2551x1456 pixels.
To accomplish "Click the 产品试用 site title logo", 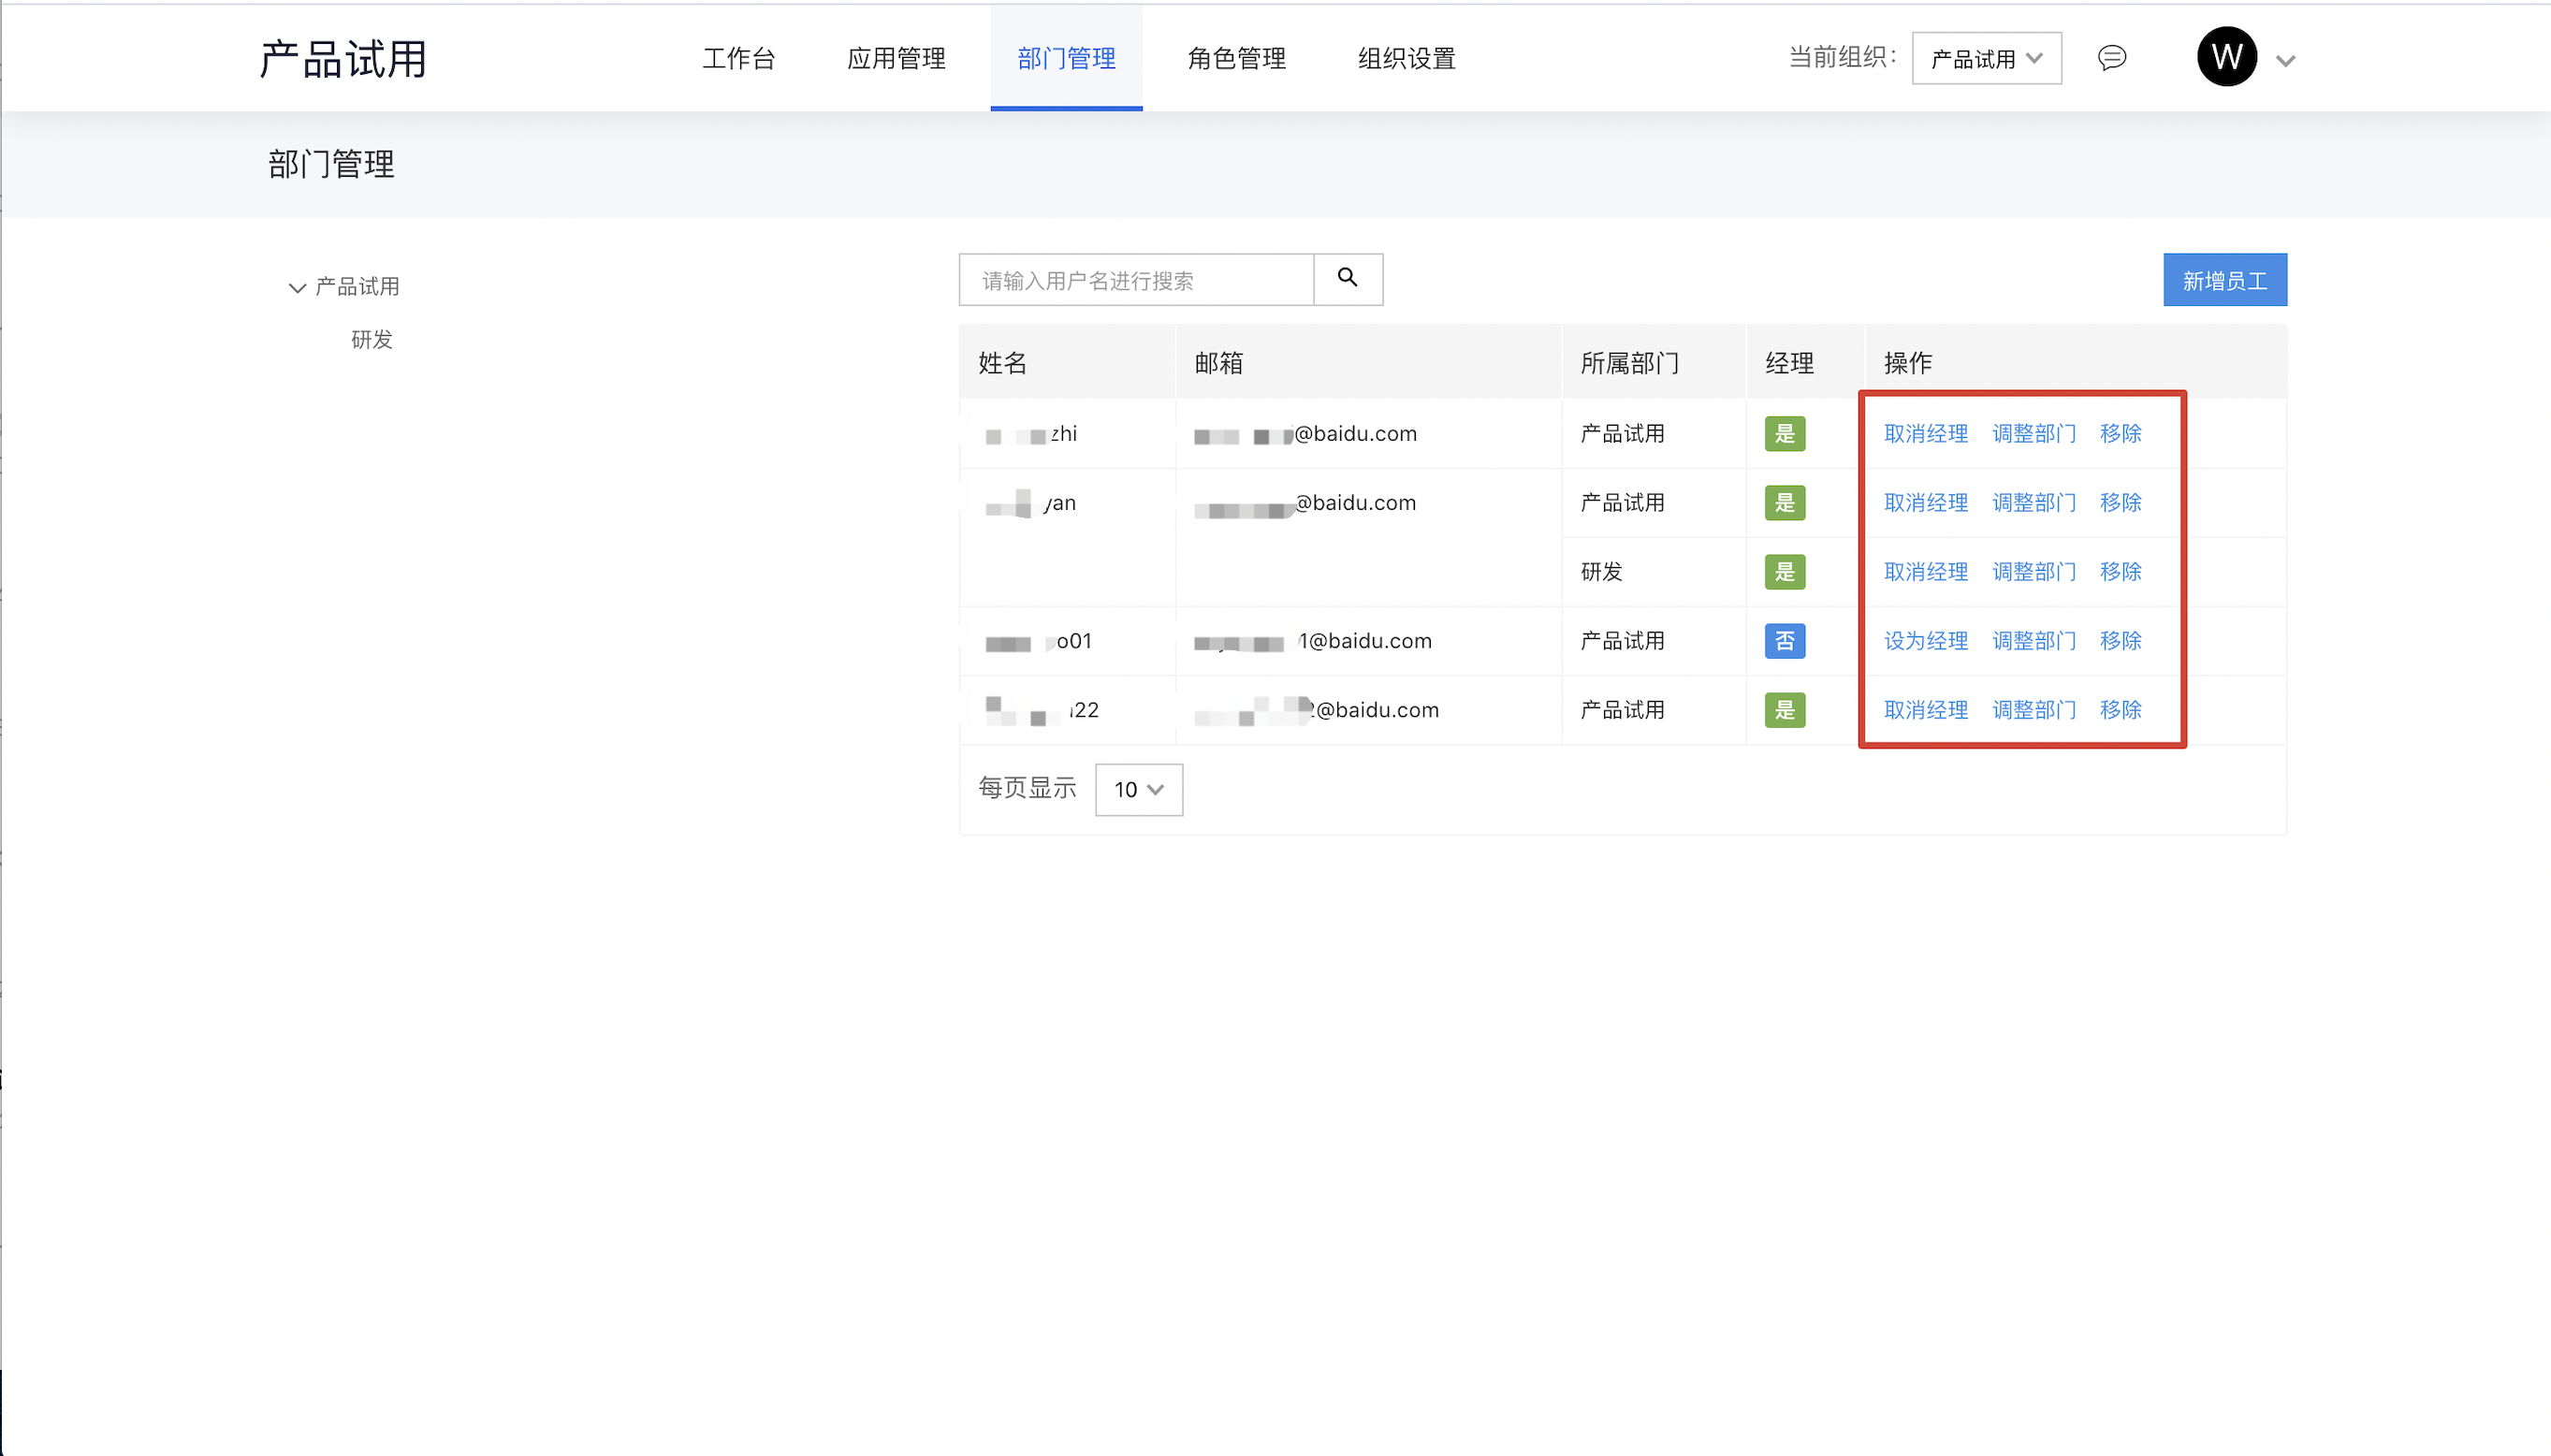I will (x=343, y=59).
